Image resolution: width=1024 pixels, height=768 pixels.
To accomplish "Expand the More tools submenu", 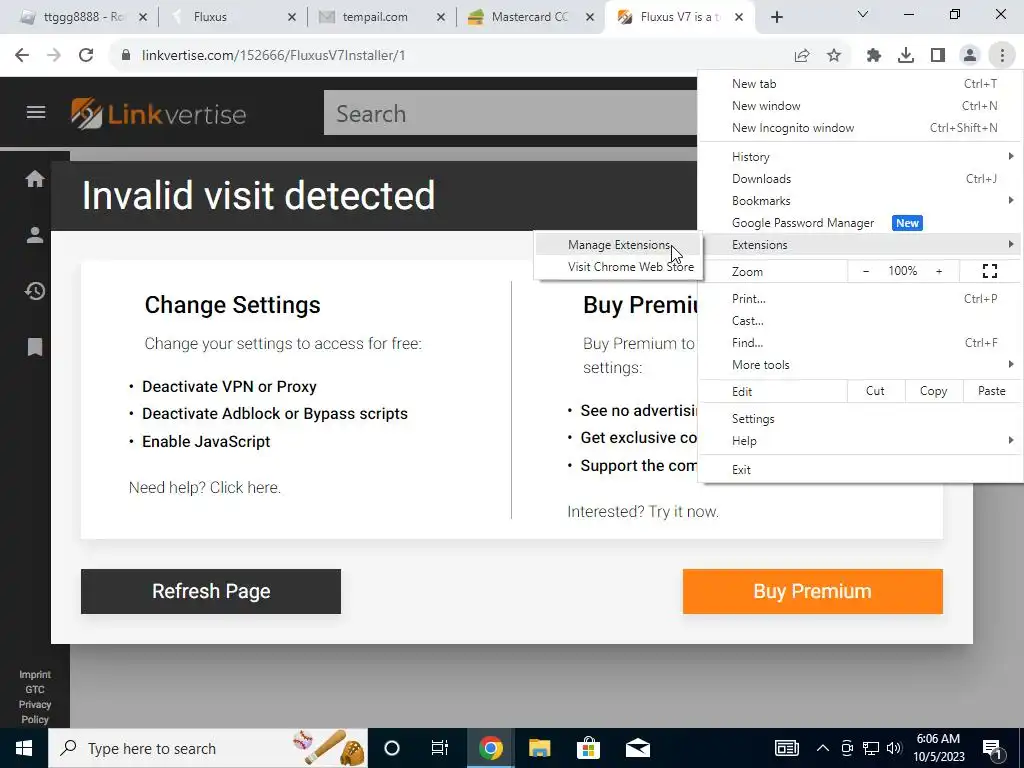I will point(861,364).
